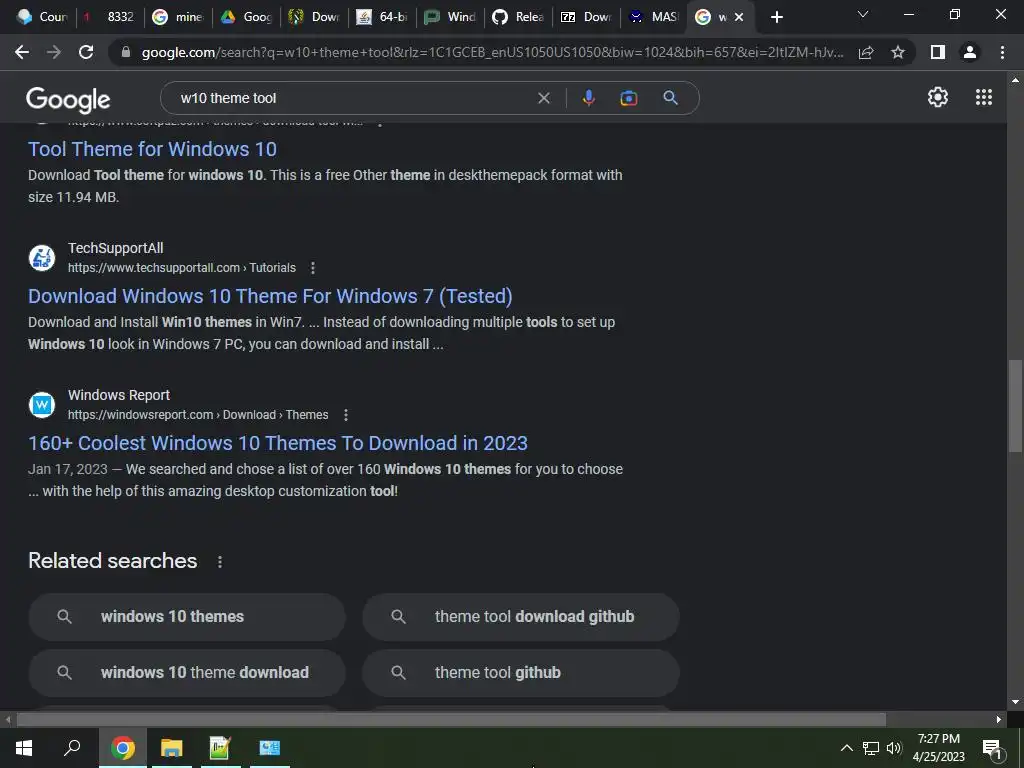
Task: Click TechSupportAll site favicon
Action: pos(42,258)
